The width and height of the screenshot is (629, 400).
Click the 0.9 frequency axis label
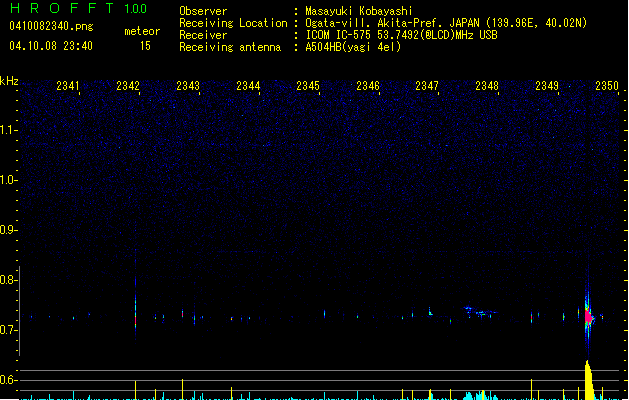7,230
